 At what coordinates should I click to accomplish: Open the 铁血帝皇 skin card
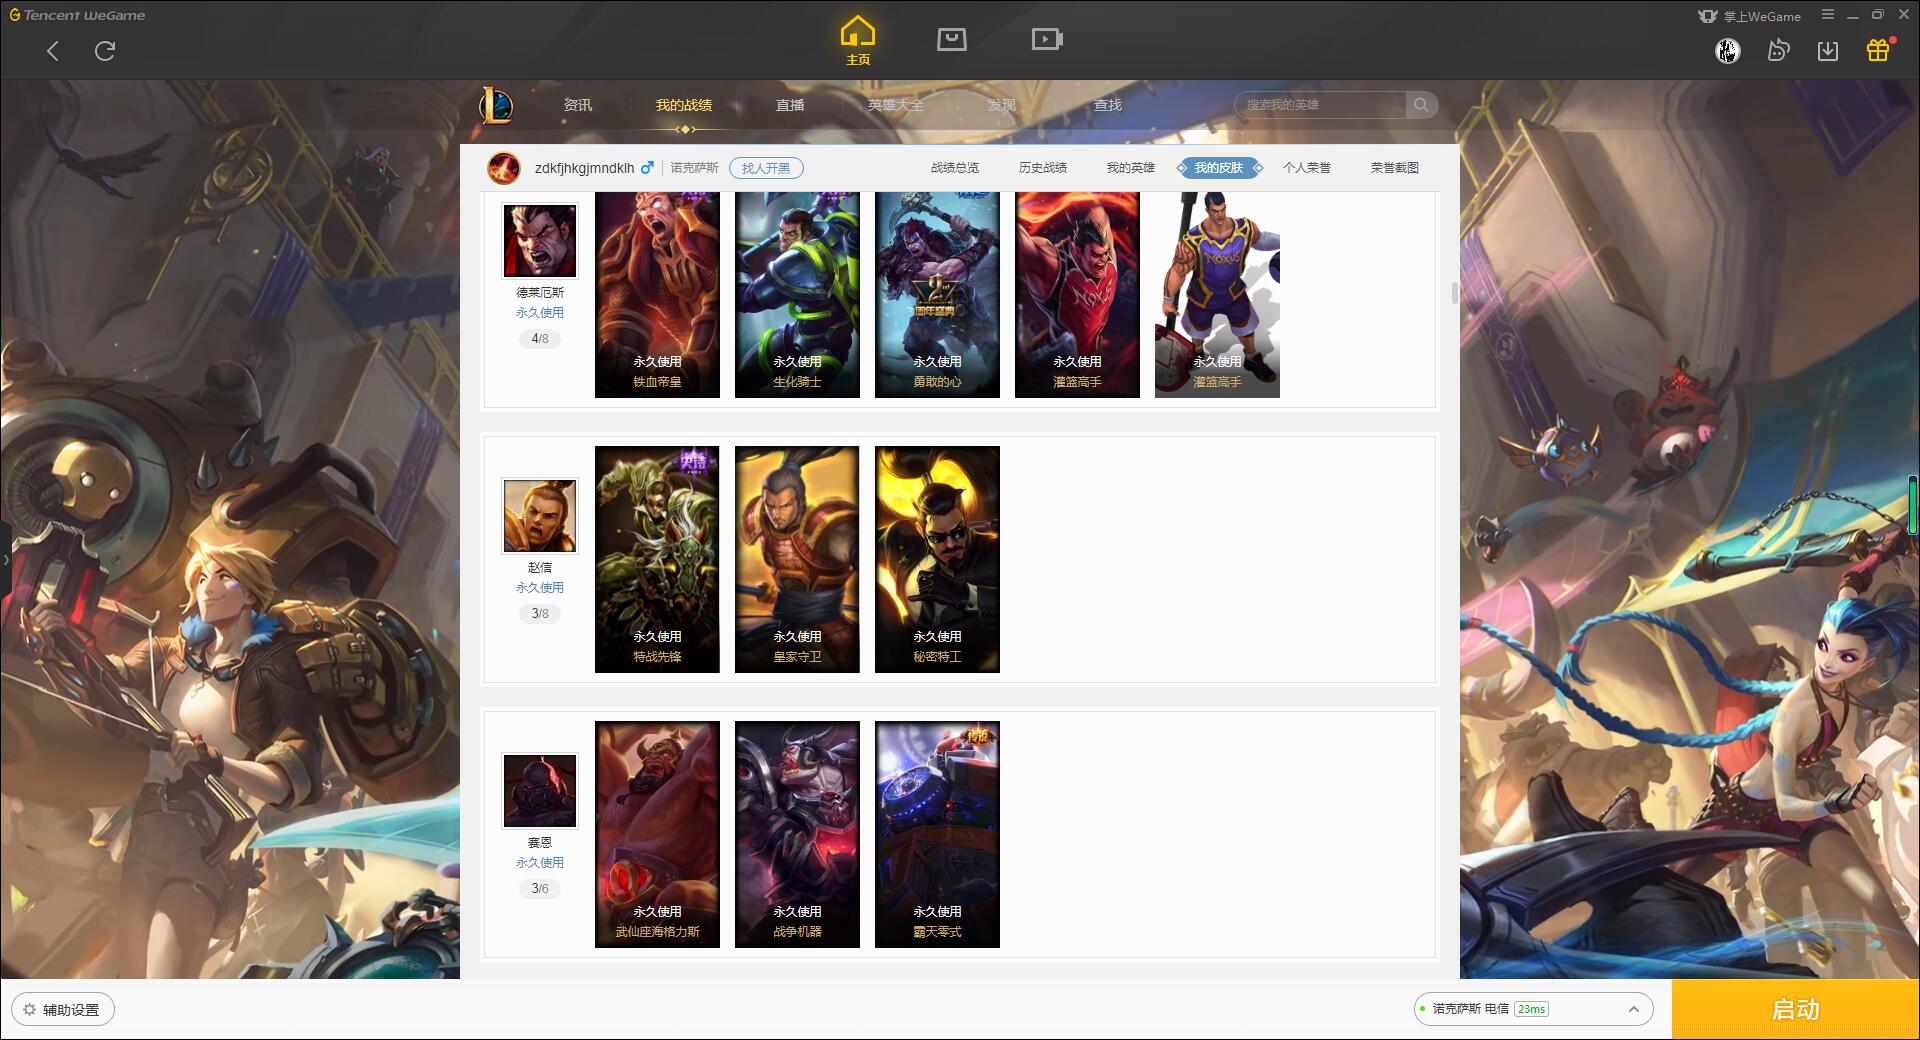point(657,295)
